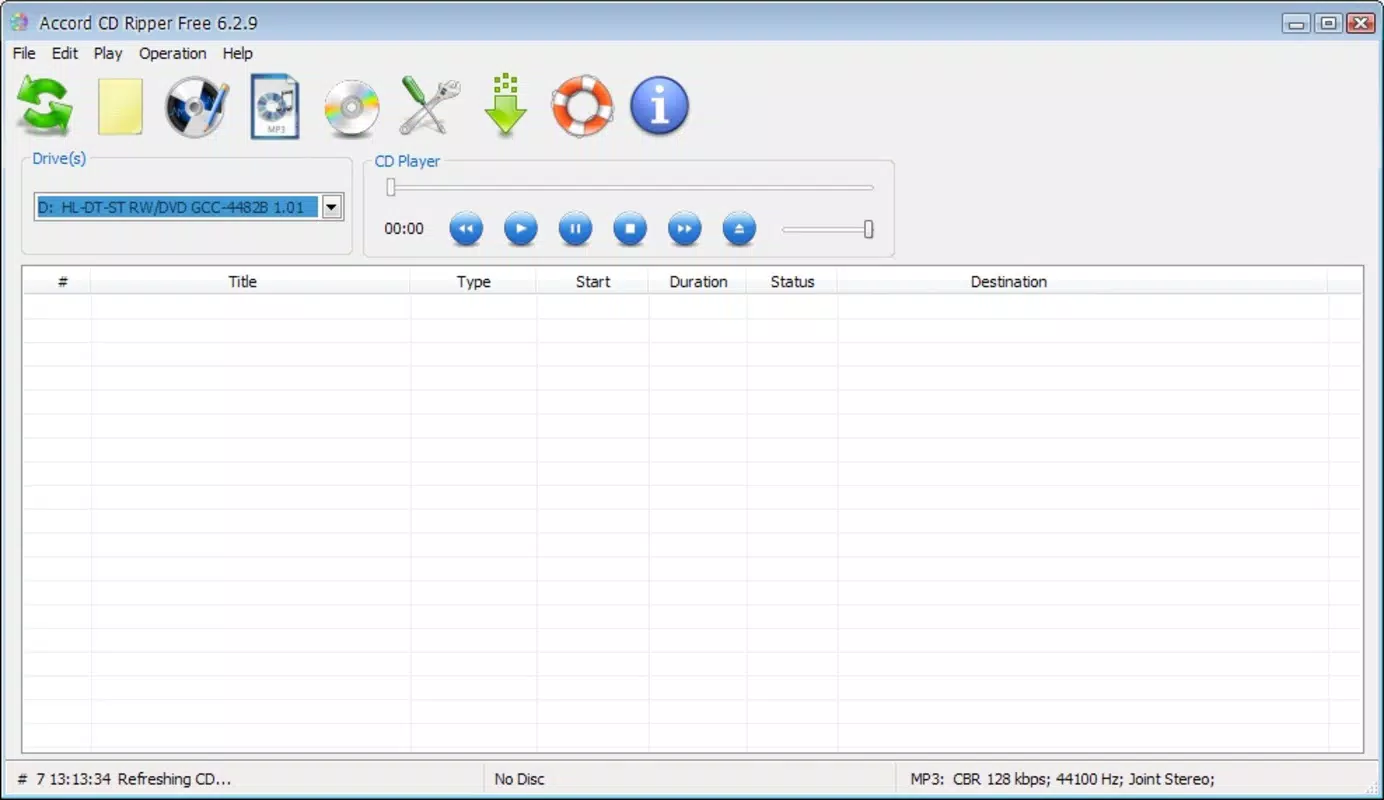Play the CD with the Play button
Image resolution: width=1384 pixels, height=800 pixels.
[x=520, y=229]
